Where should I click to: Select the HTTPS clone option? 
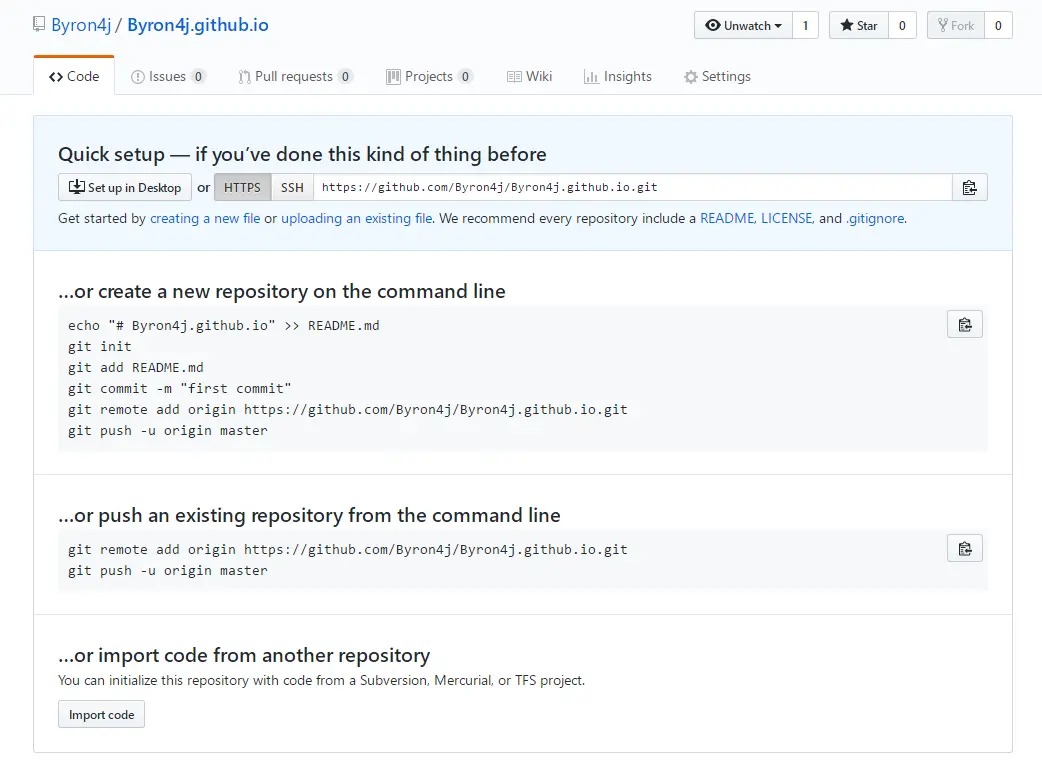243,187
